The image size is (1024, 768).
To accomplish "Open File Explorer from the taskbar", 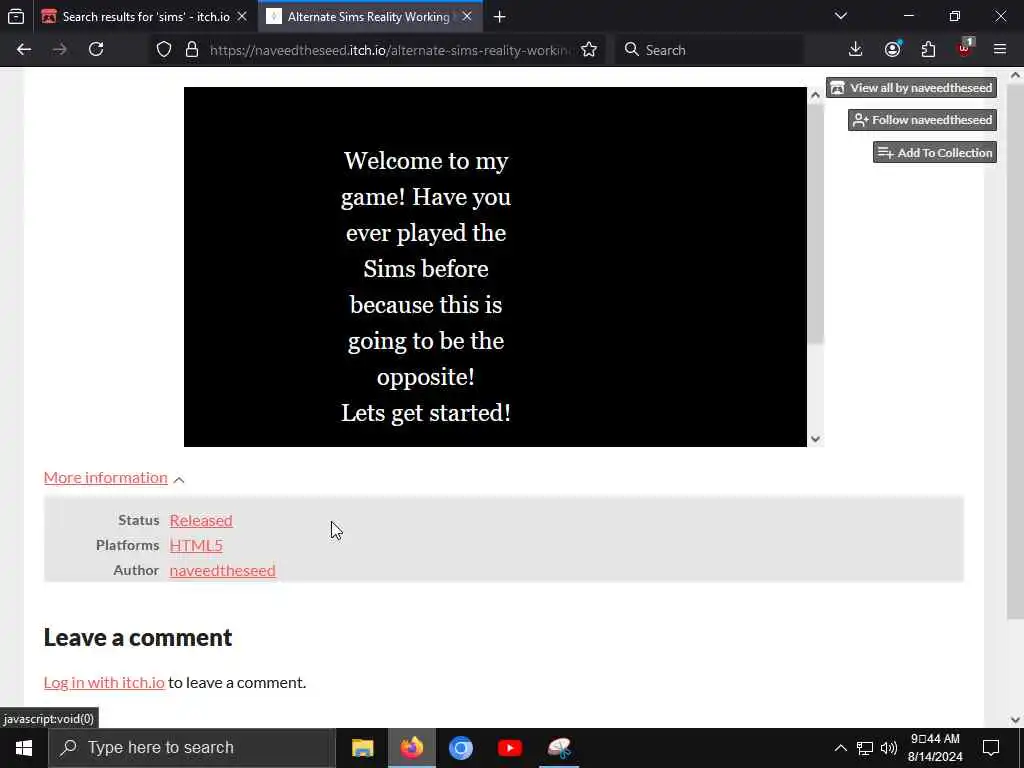I will click(x=362, y=748).
